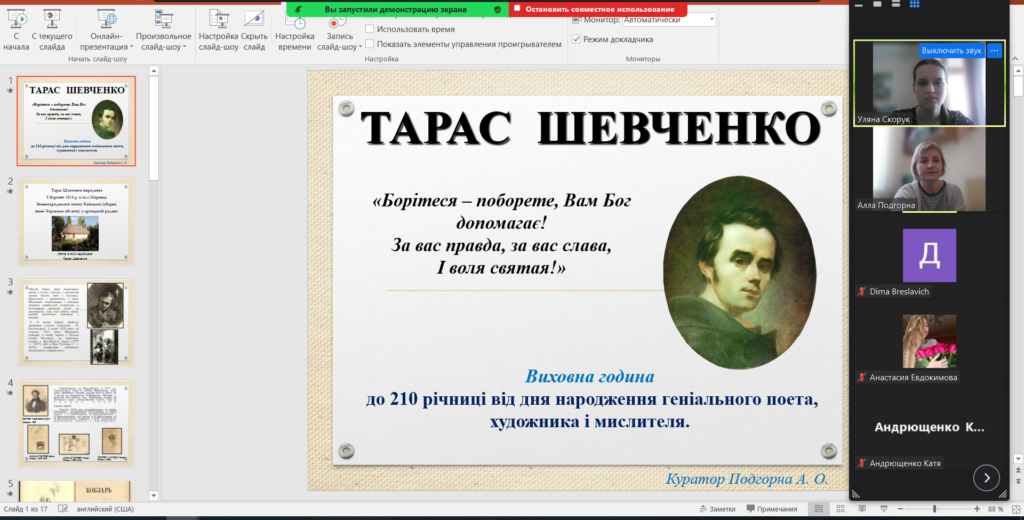
Task: Click spell-check icon in the status bar
Action: 63,509
